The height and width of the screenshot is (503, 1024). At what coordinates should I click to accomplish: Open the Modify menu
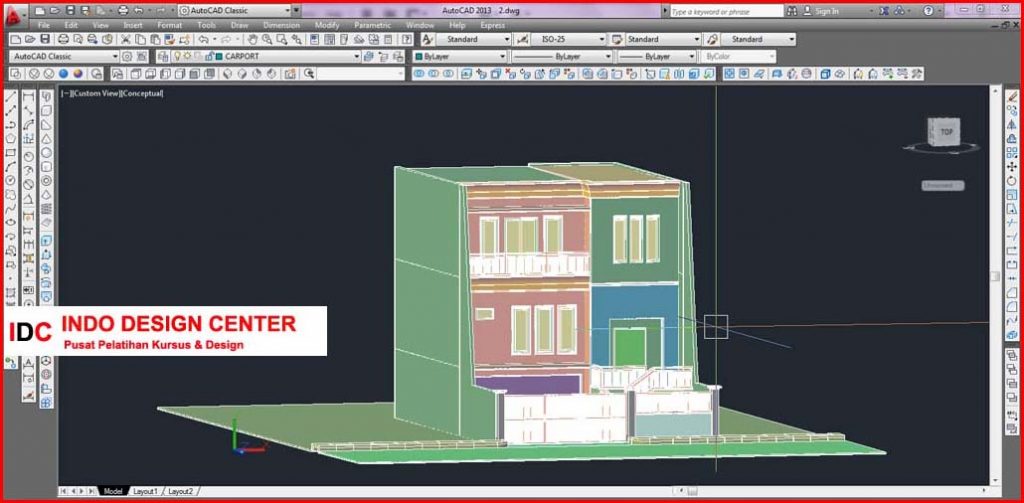[327, 25]
